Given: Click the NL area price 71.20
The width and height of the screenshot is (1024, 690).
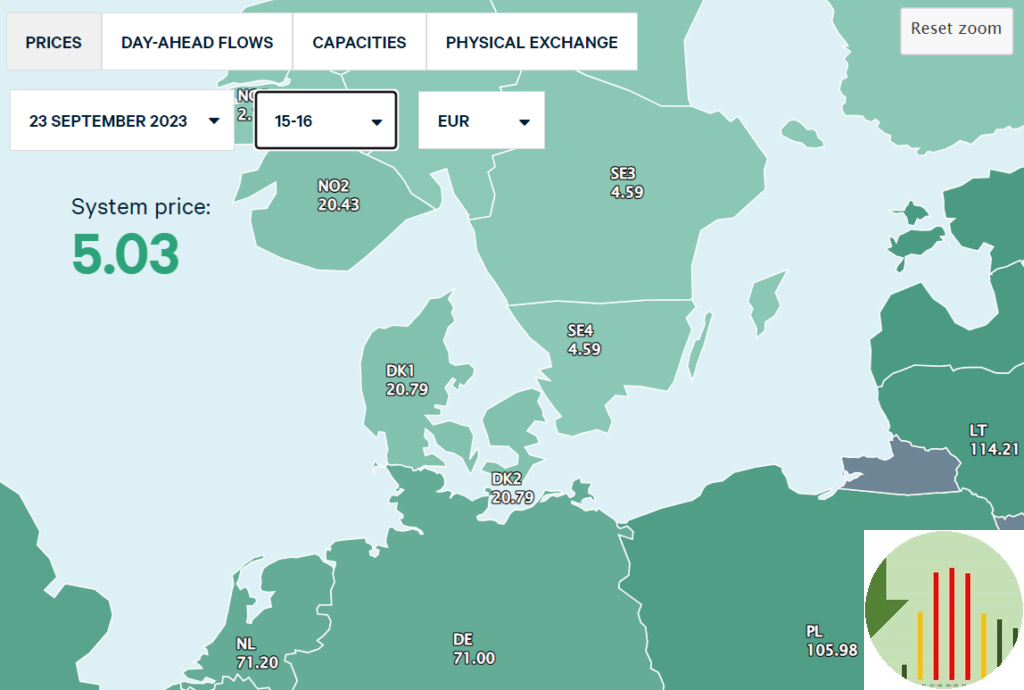Looking at the screenshot, I should click(x=257, y=652).
